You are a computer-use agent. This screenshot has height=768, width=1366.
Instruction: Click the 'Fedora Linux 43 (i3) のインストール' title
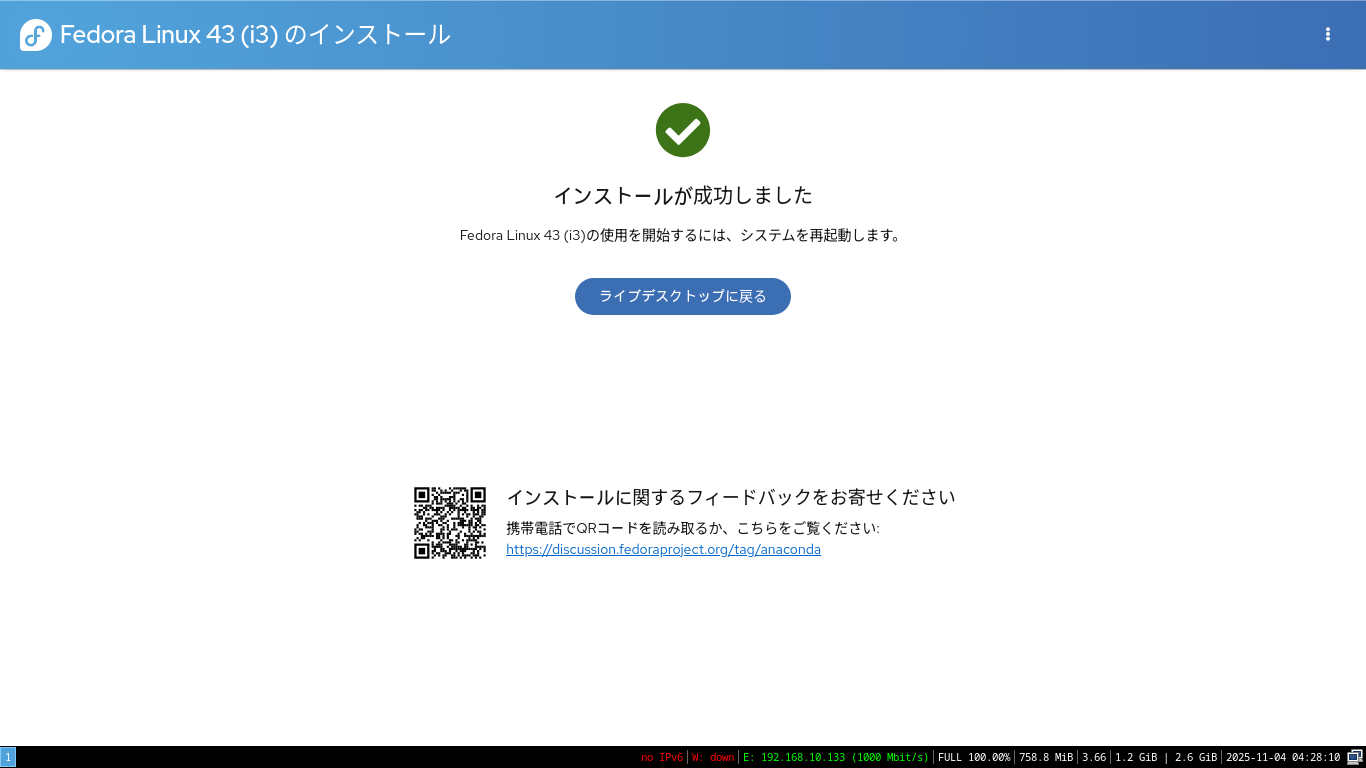click(255, 35)
